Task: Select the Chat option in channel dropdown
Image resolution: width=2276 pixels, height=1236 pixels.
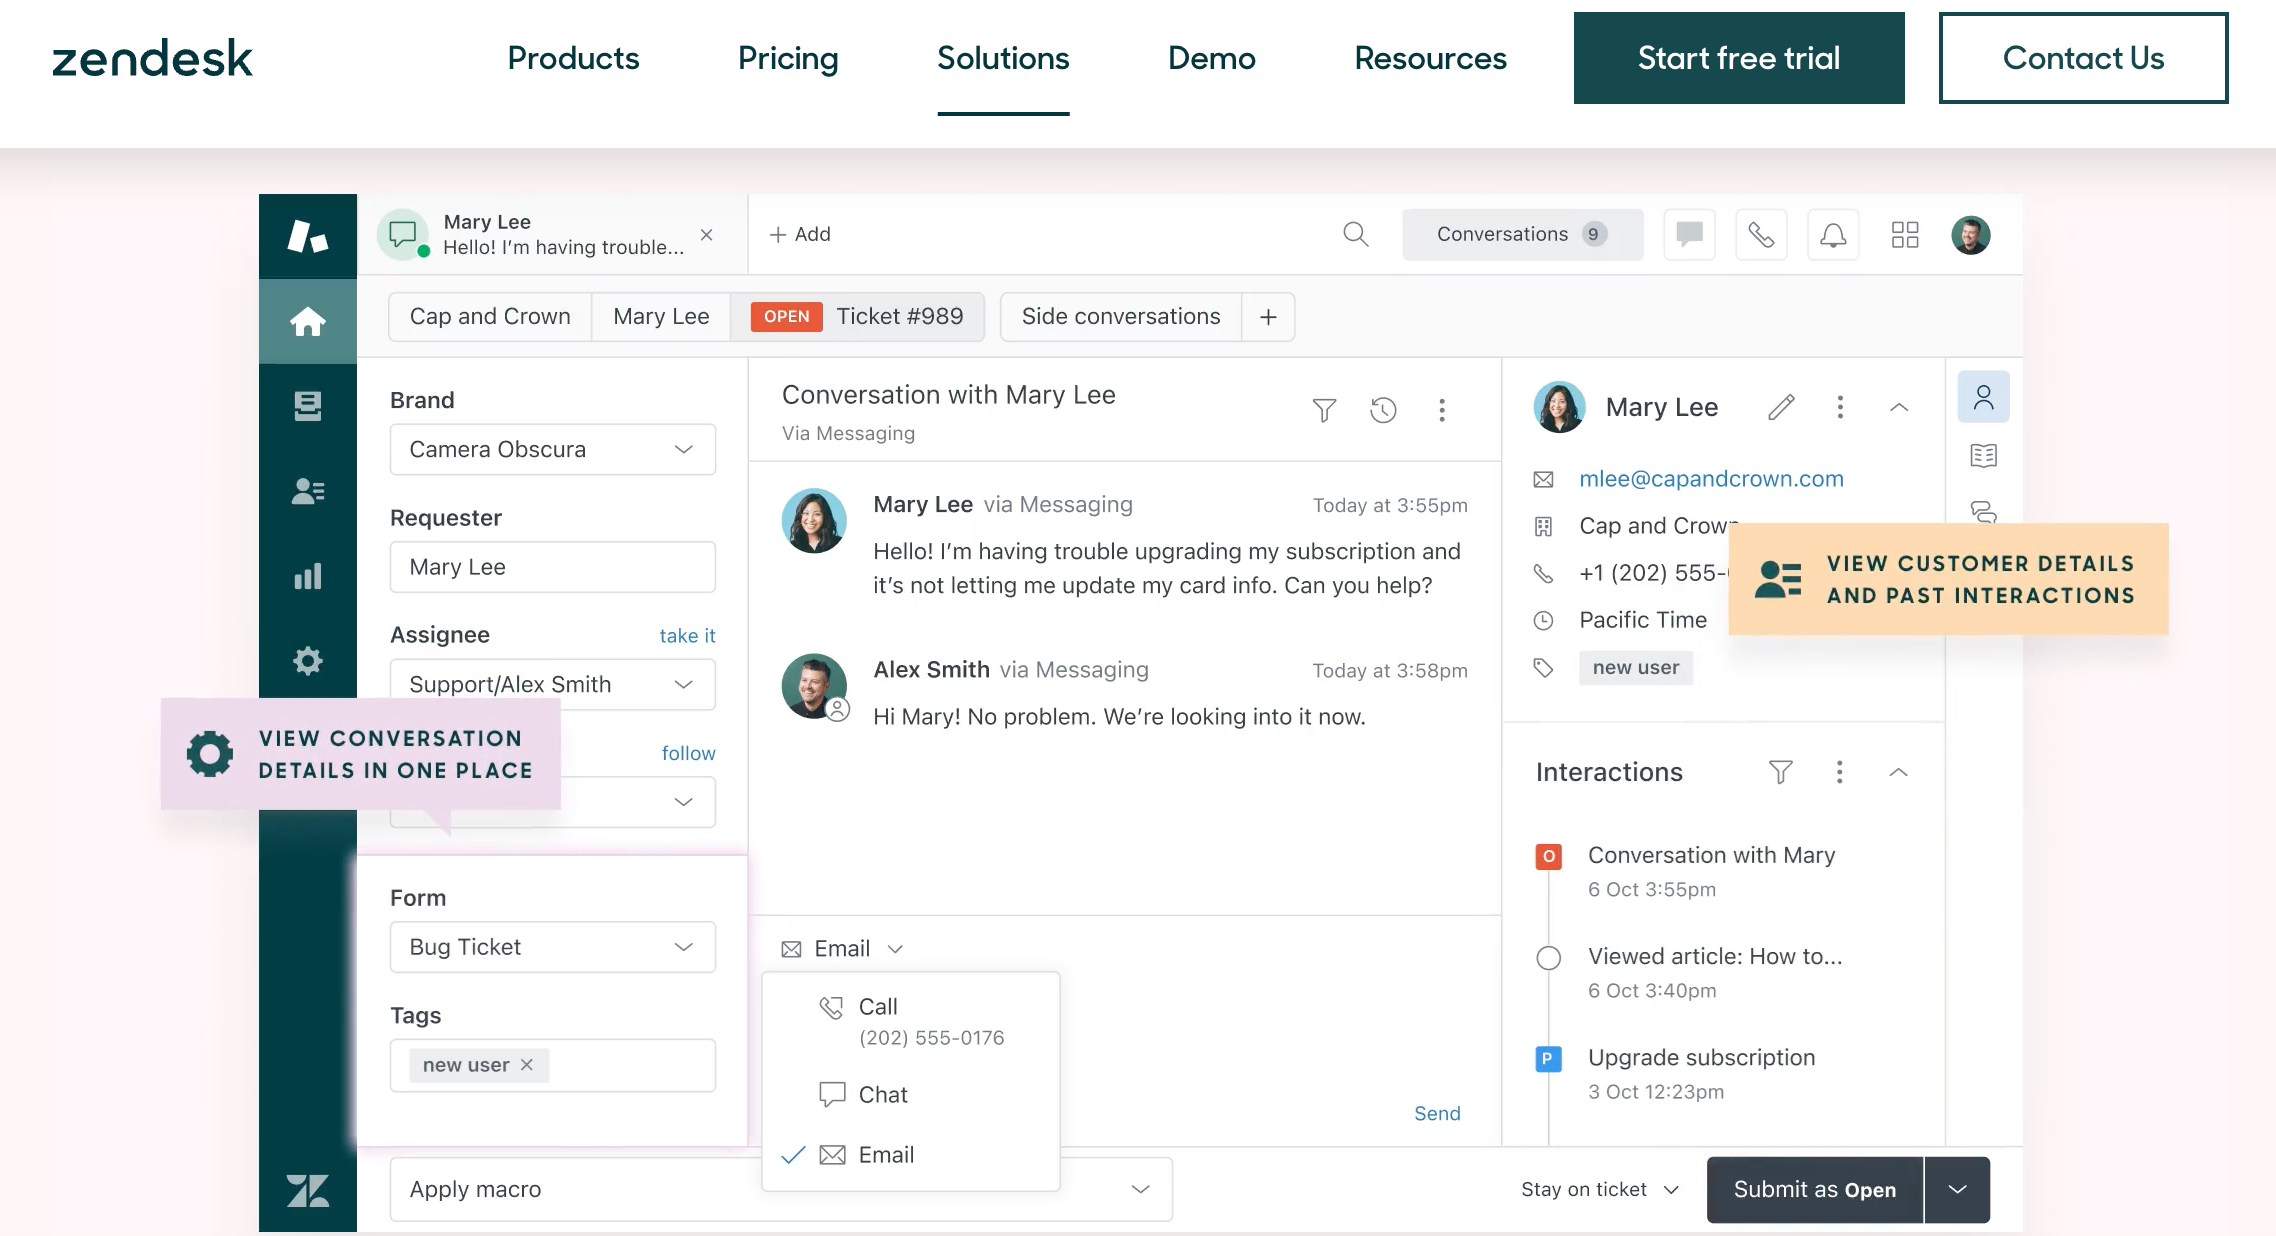Action: [x=885, y=1093]
